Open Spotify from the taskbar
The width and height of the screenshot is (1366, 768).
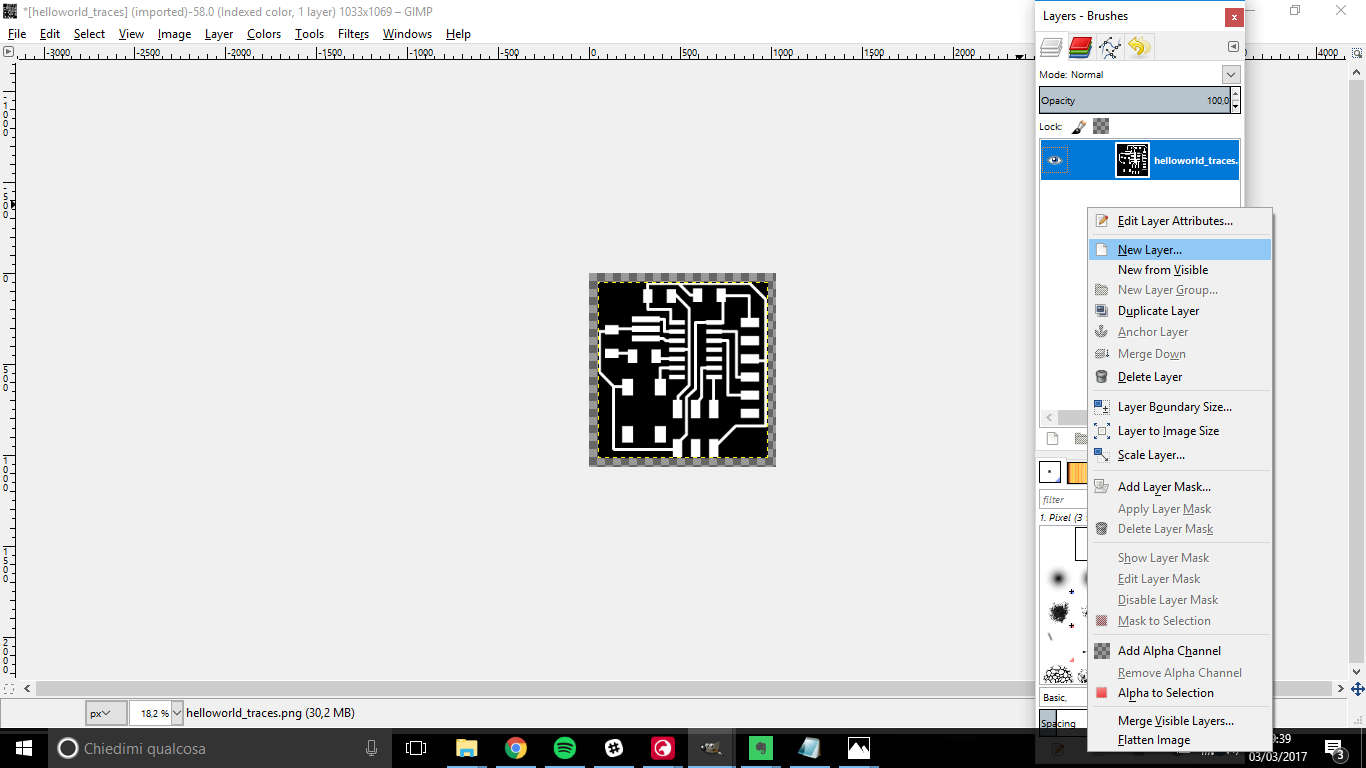coord(564,748)
